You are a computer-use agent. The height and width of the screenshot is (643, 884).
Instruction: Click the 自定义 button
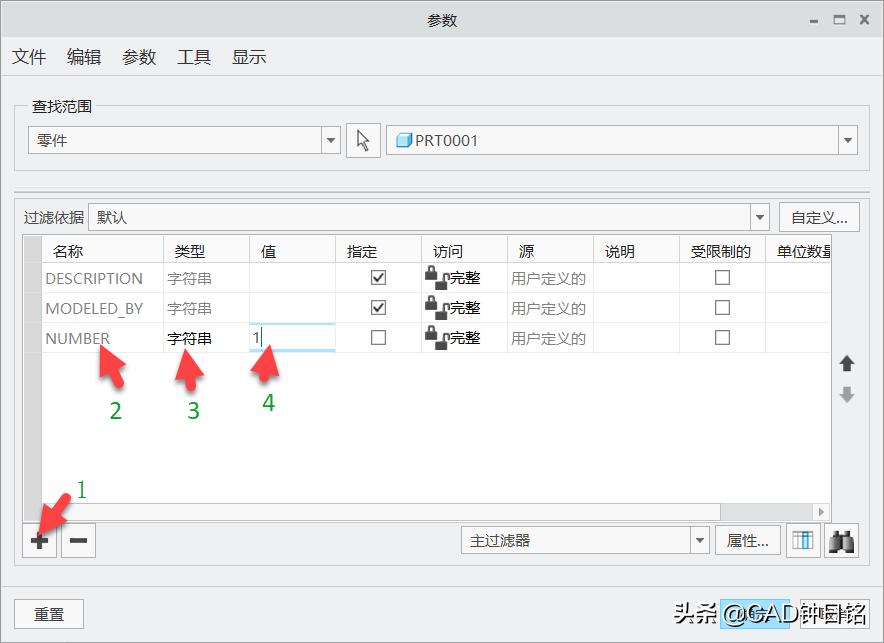tap(820, 216)
